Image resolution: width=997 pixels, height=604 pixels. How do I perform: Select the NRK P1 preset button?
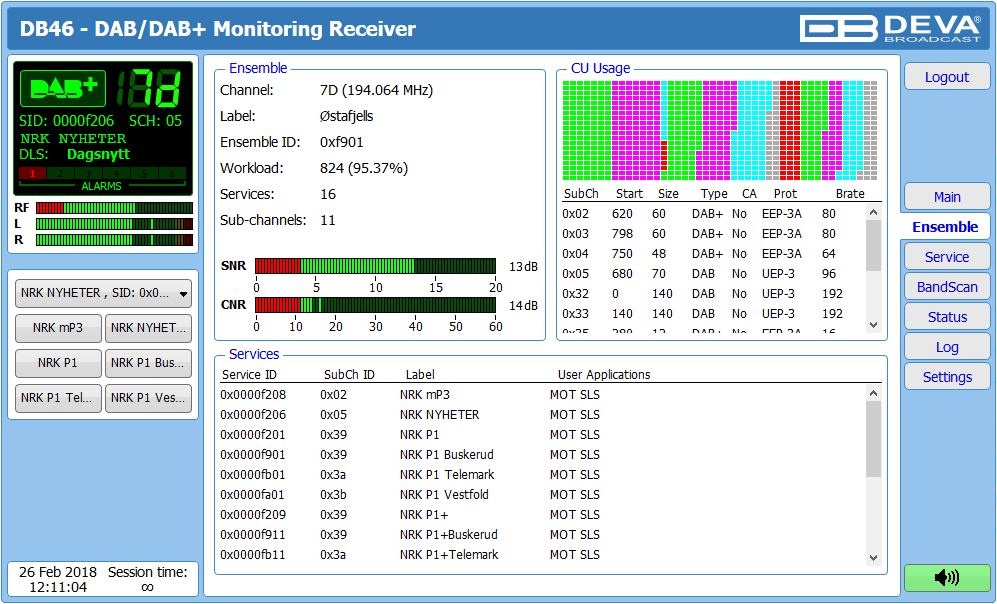(58, 363)
